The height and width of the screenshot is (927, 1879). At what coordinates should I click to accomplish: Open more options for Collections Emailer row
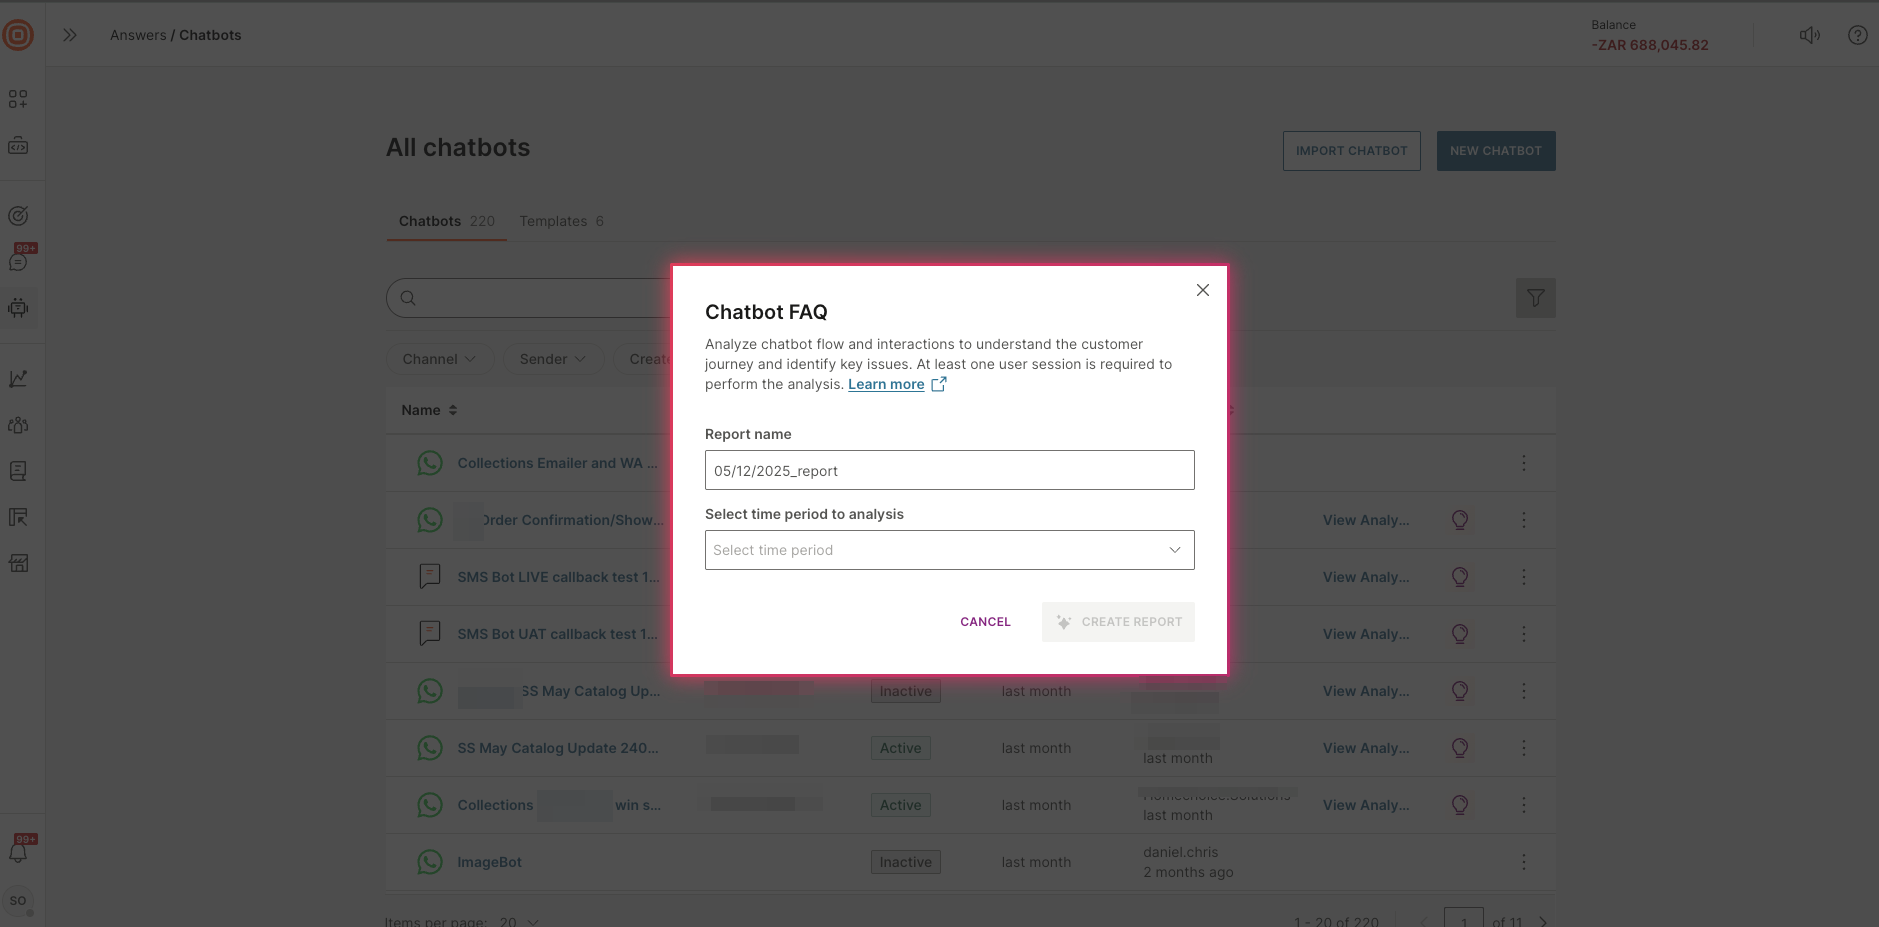1523,463
